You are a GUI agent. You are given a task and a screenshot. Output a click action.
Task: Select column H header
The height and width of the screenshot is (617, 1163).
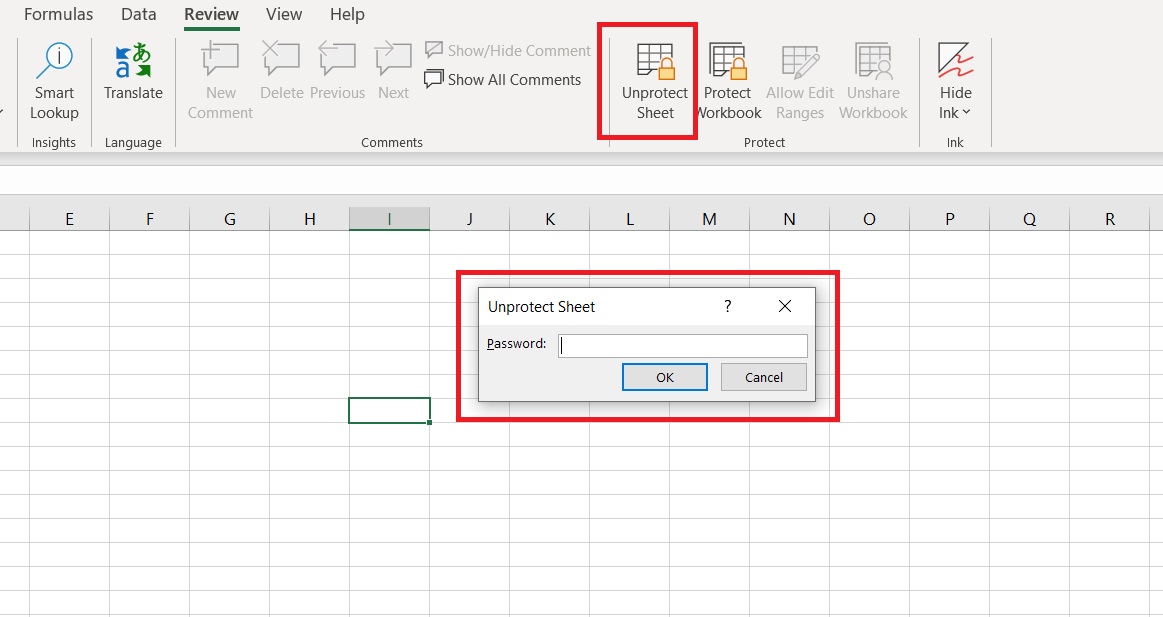tap(309, 219)
